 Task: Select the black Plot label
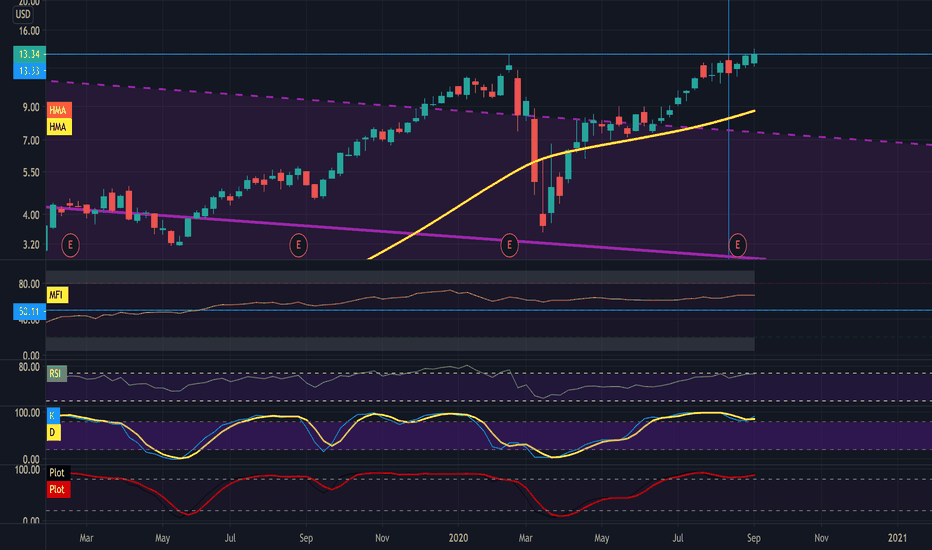coord(58,473)
